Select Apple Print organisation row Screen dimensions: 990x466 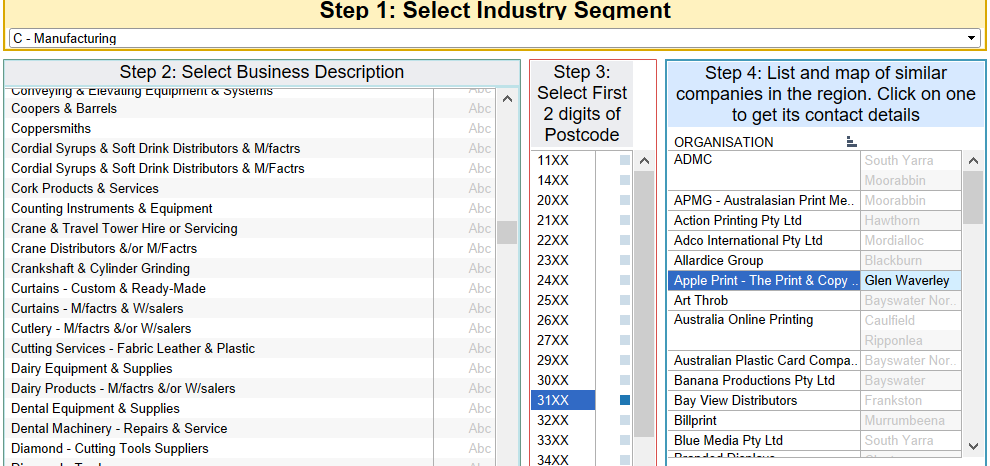pos(763,280)
